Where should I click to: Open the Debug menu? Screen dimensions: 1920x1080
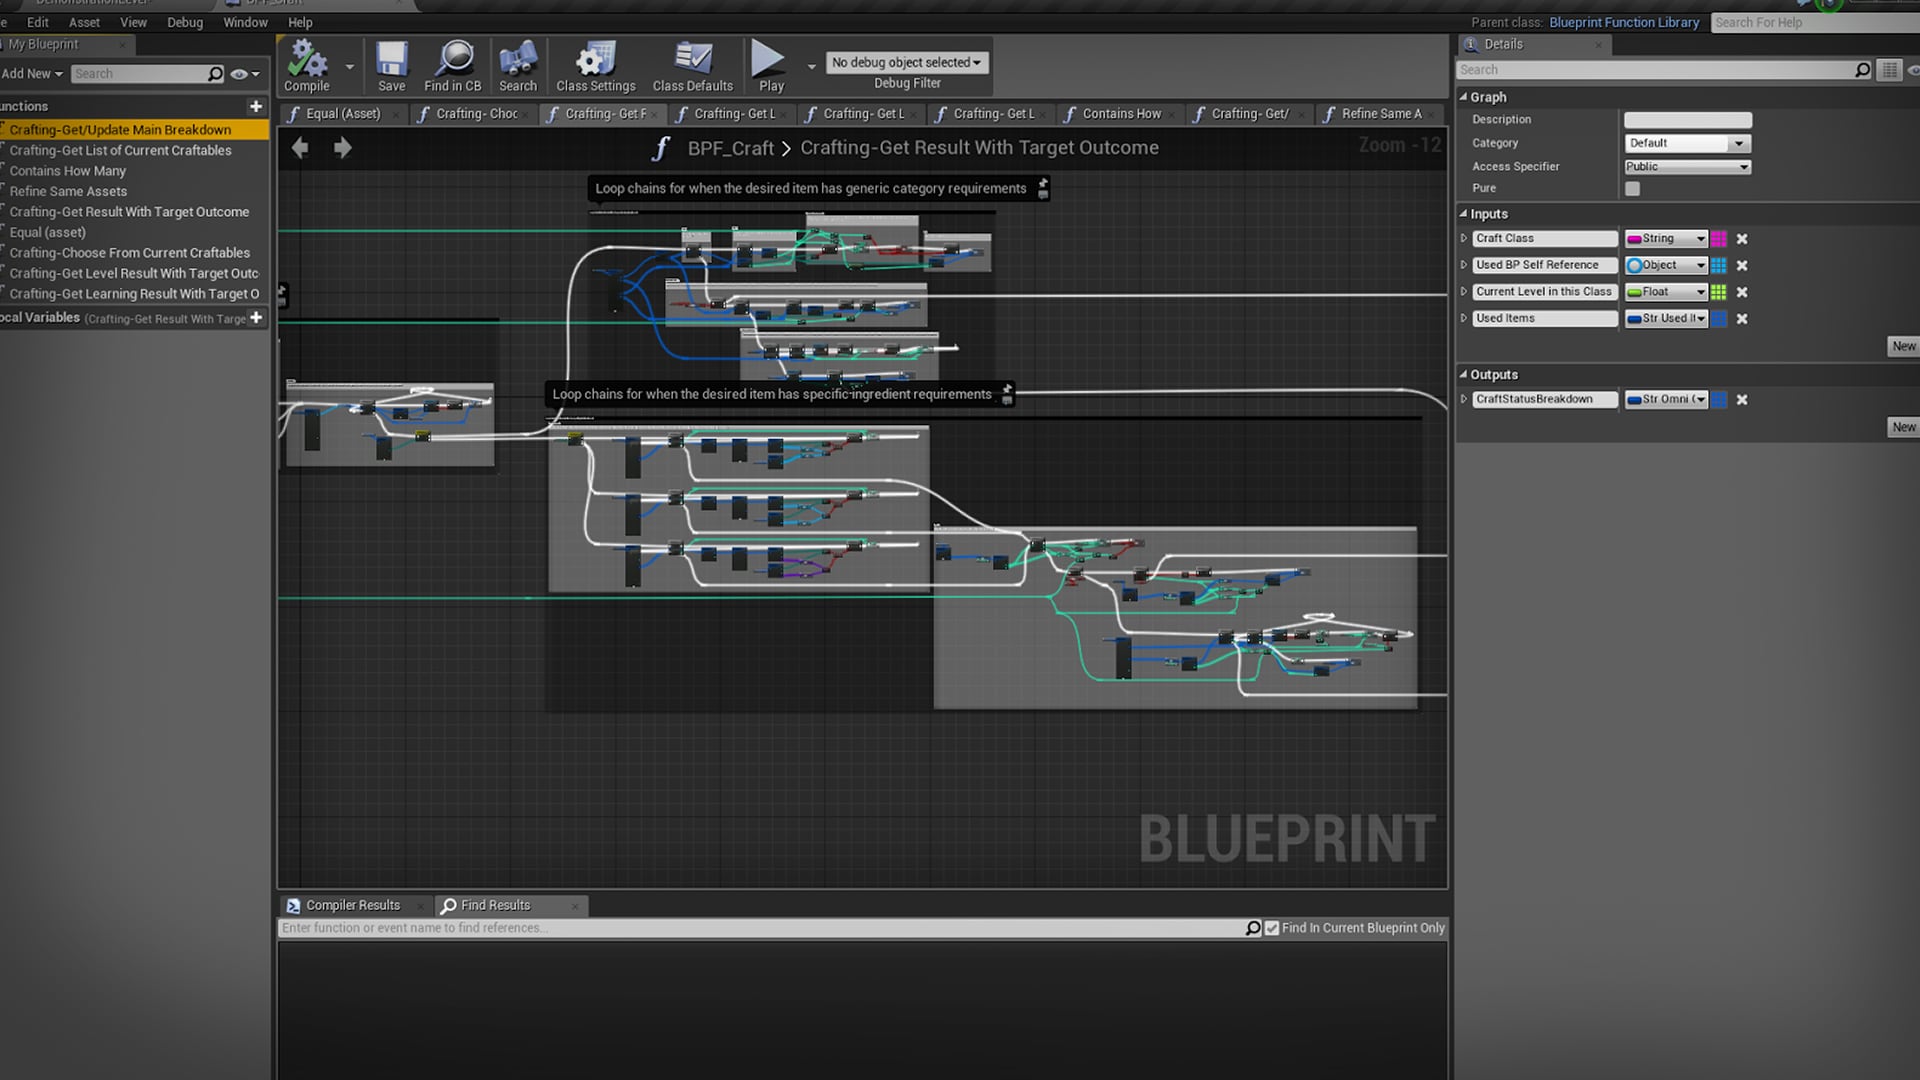tap(184, 22)
